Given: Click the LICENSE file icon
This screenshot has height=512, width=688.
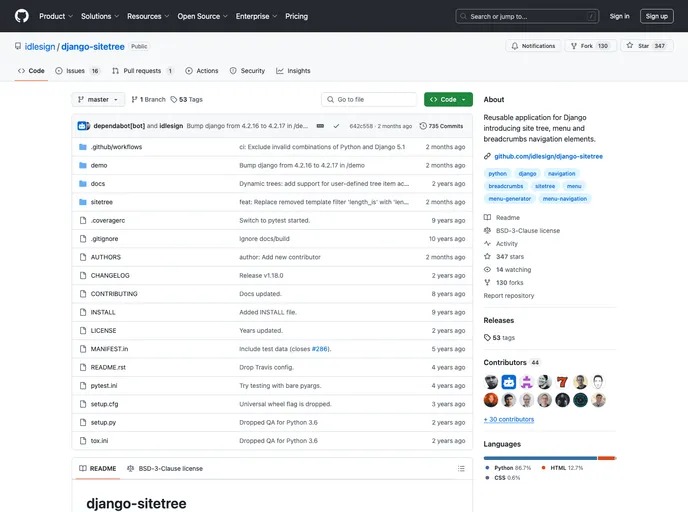Looking at the screenshot, I should tap(82, 331).
